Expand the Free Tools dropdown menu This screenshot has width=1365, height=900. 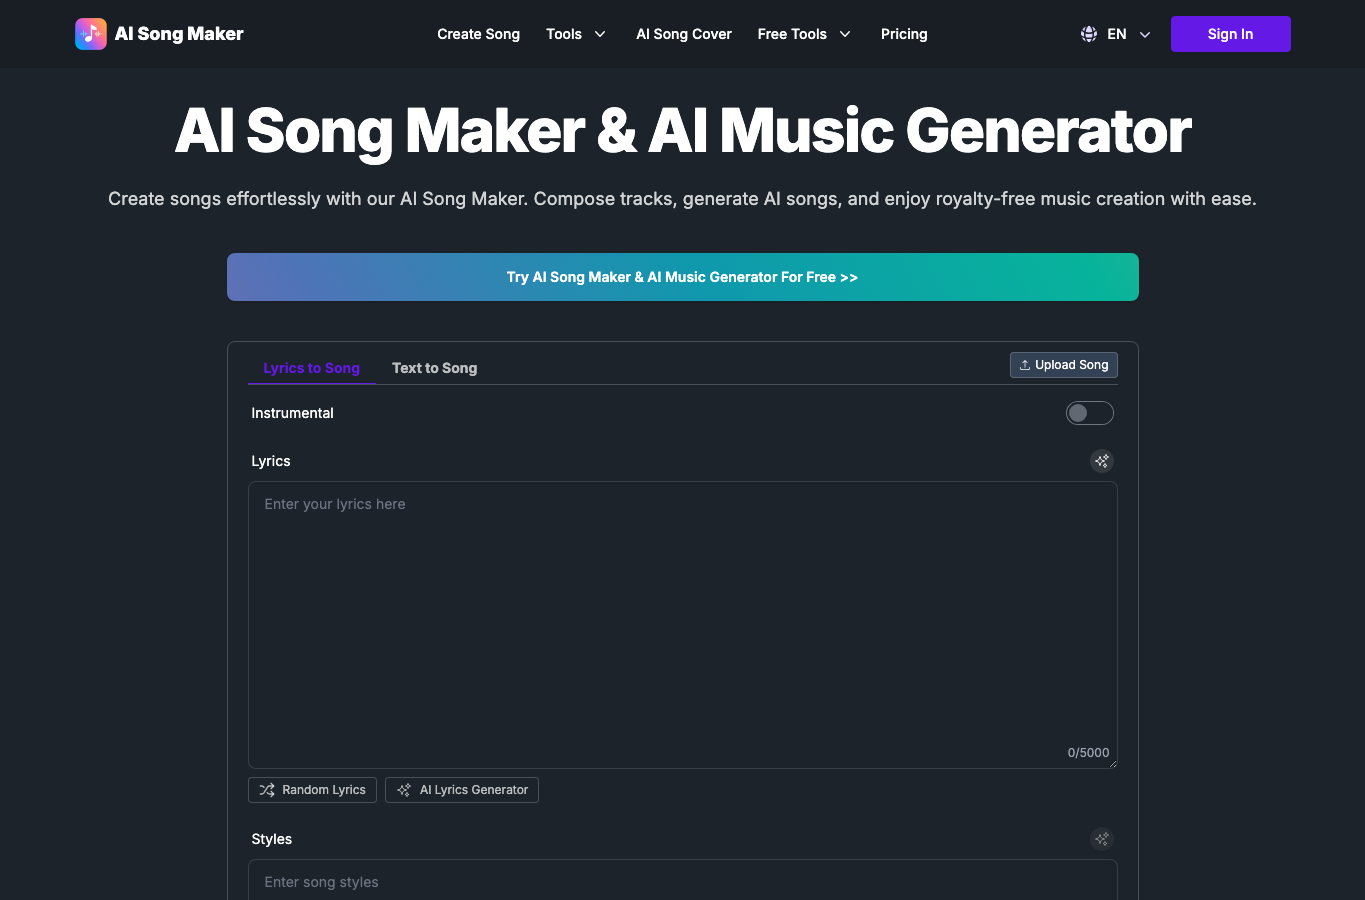click(804, 34)
